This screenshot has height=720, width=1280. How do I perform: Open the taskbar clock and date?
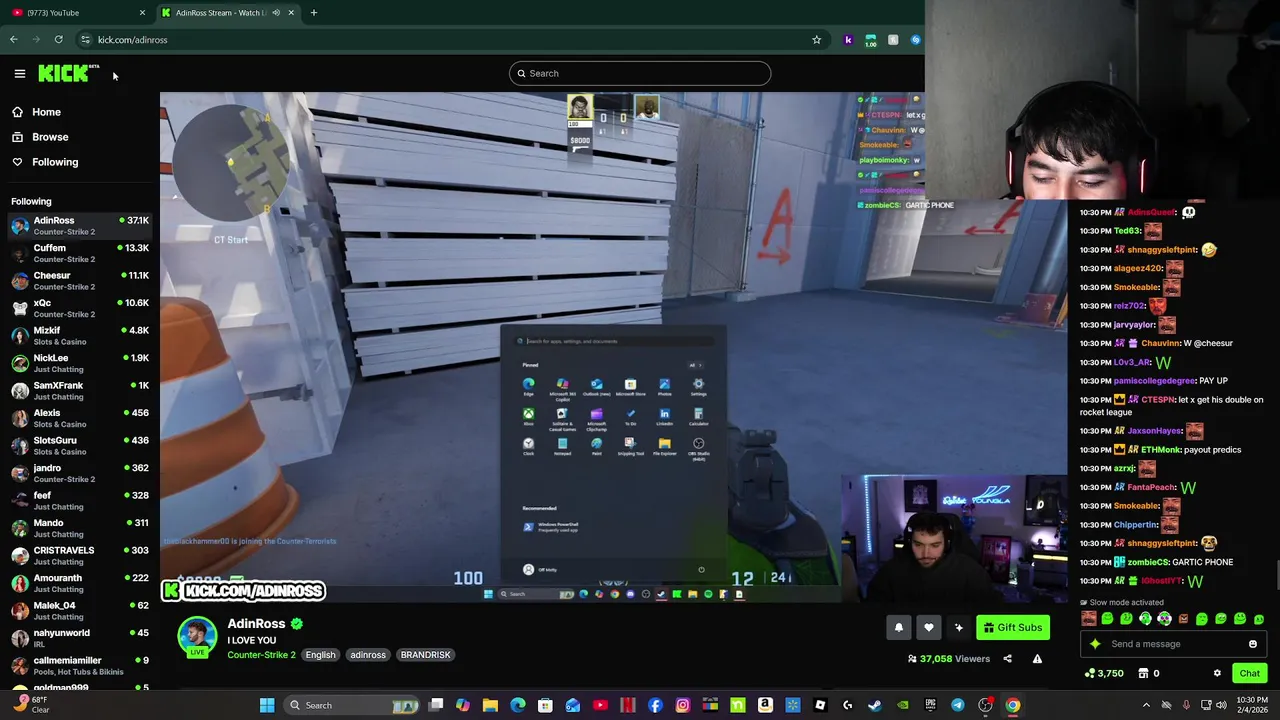coord(1252,705)
